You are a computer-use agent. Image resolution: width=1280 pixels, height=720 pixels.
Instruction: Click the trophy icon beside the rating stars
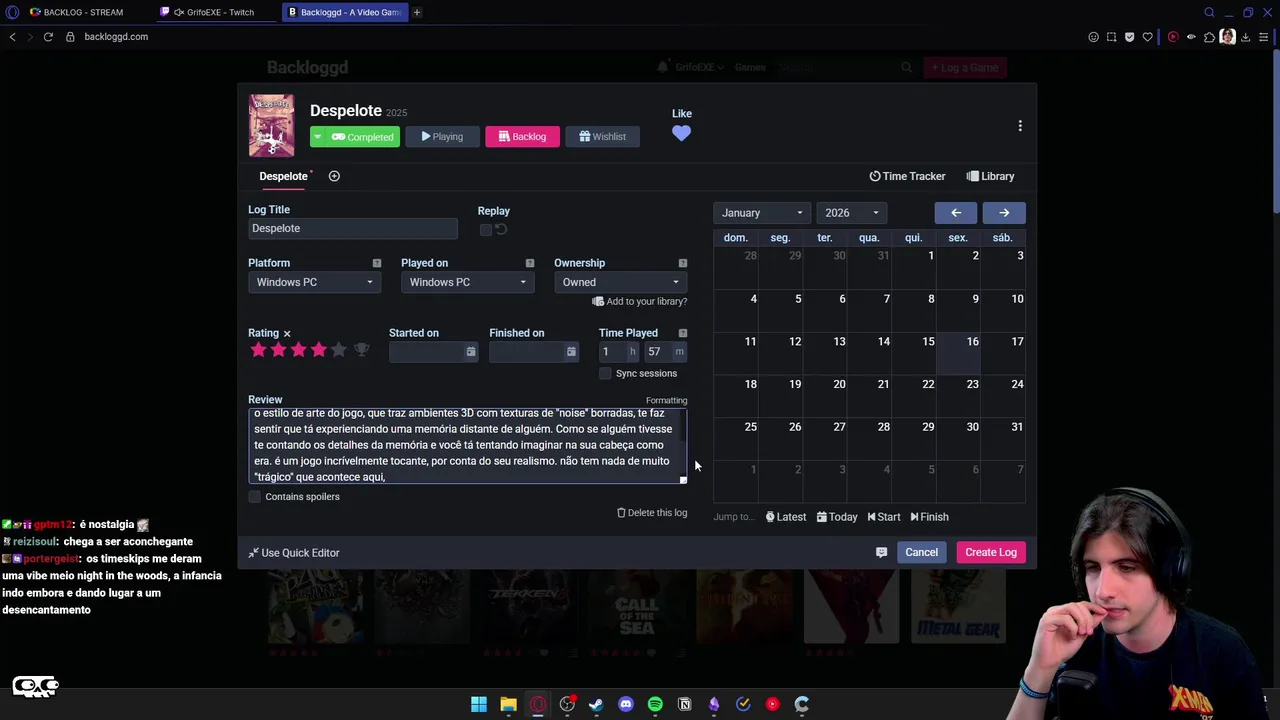click(362, 350)
